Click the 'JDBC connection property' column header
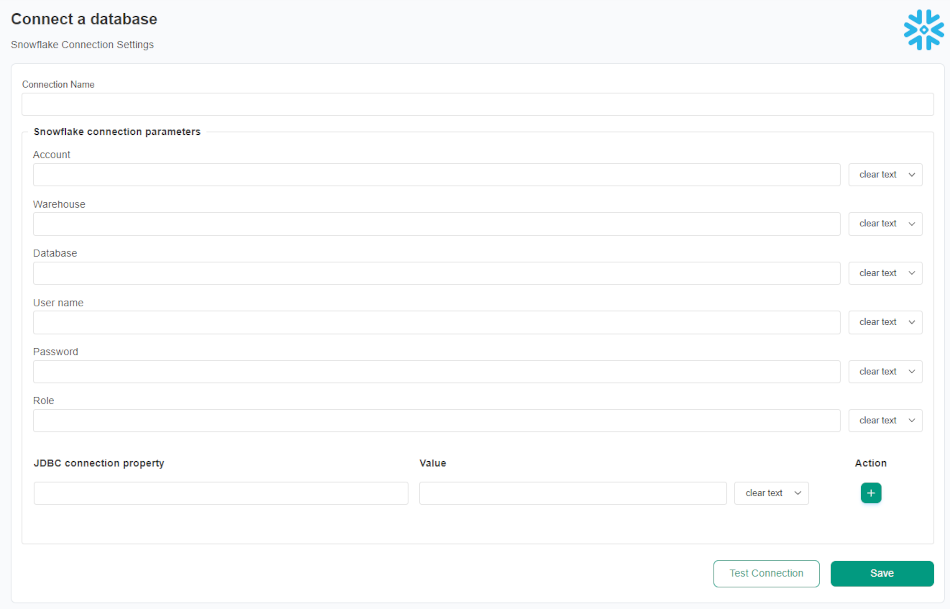Image resolution: width=950 pixels, height=609 pixels. coord(99,463)
